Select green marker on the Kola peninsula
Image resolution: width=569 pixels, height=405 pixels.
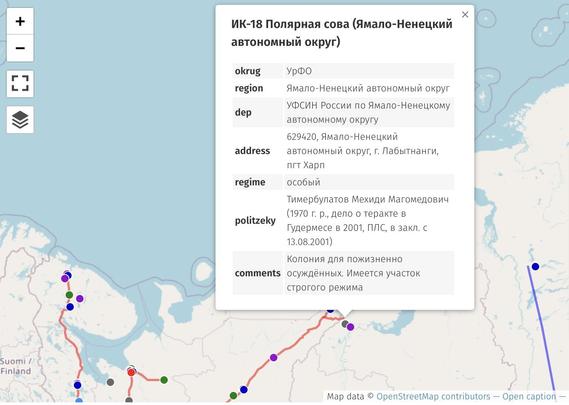(69, 295)
